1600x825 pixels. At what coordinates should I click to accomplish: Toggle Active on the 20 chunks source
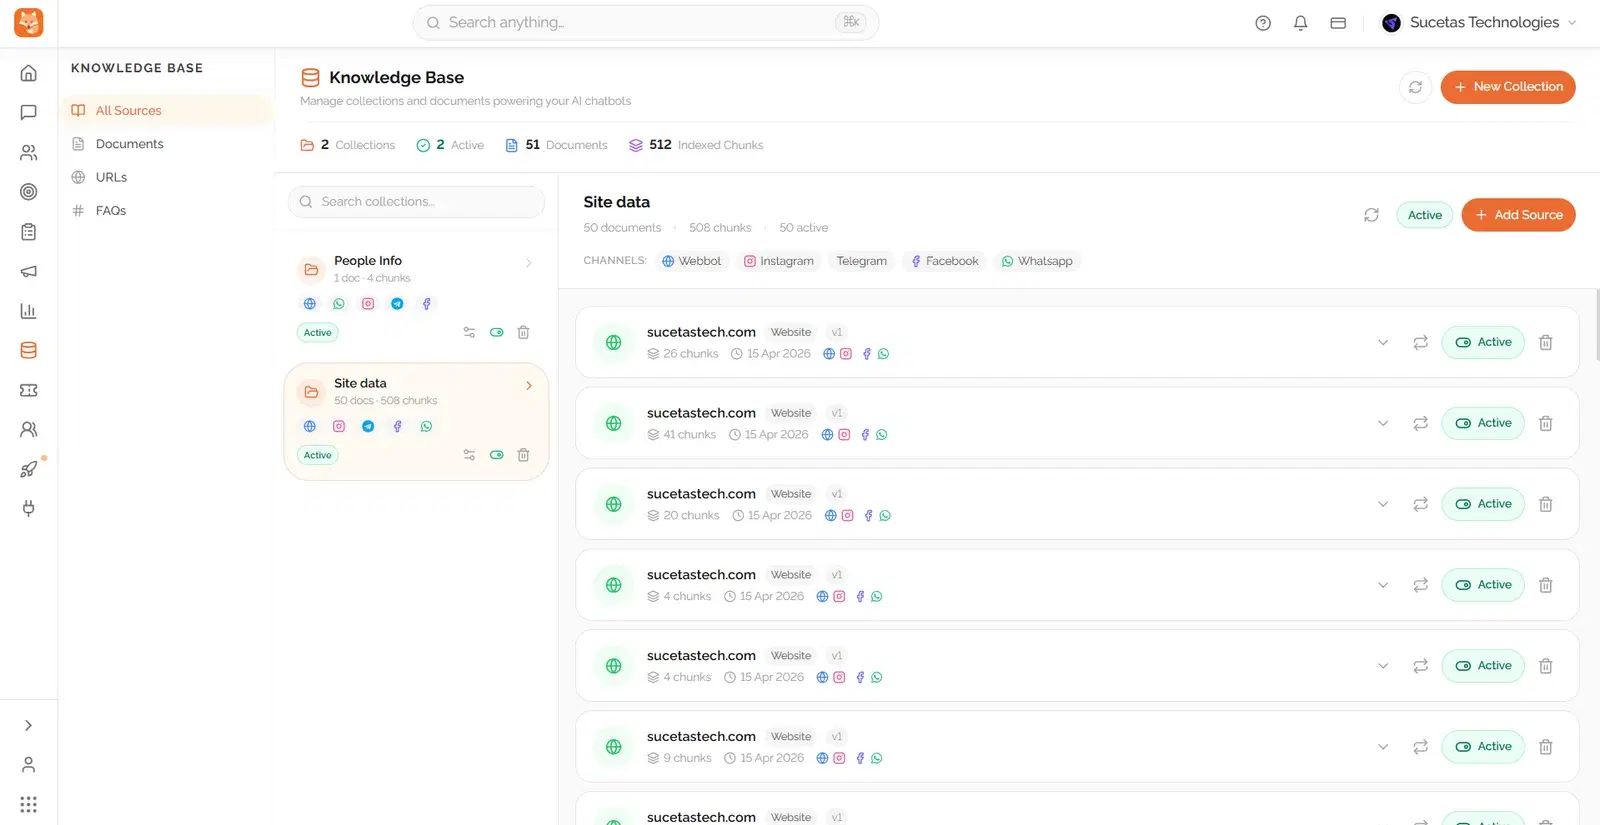1483,504
